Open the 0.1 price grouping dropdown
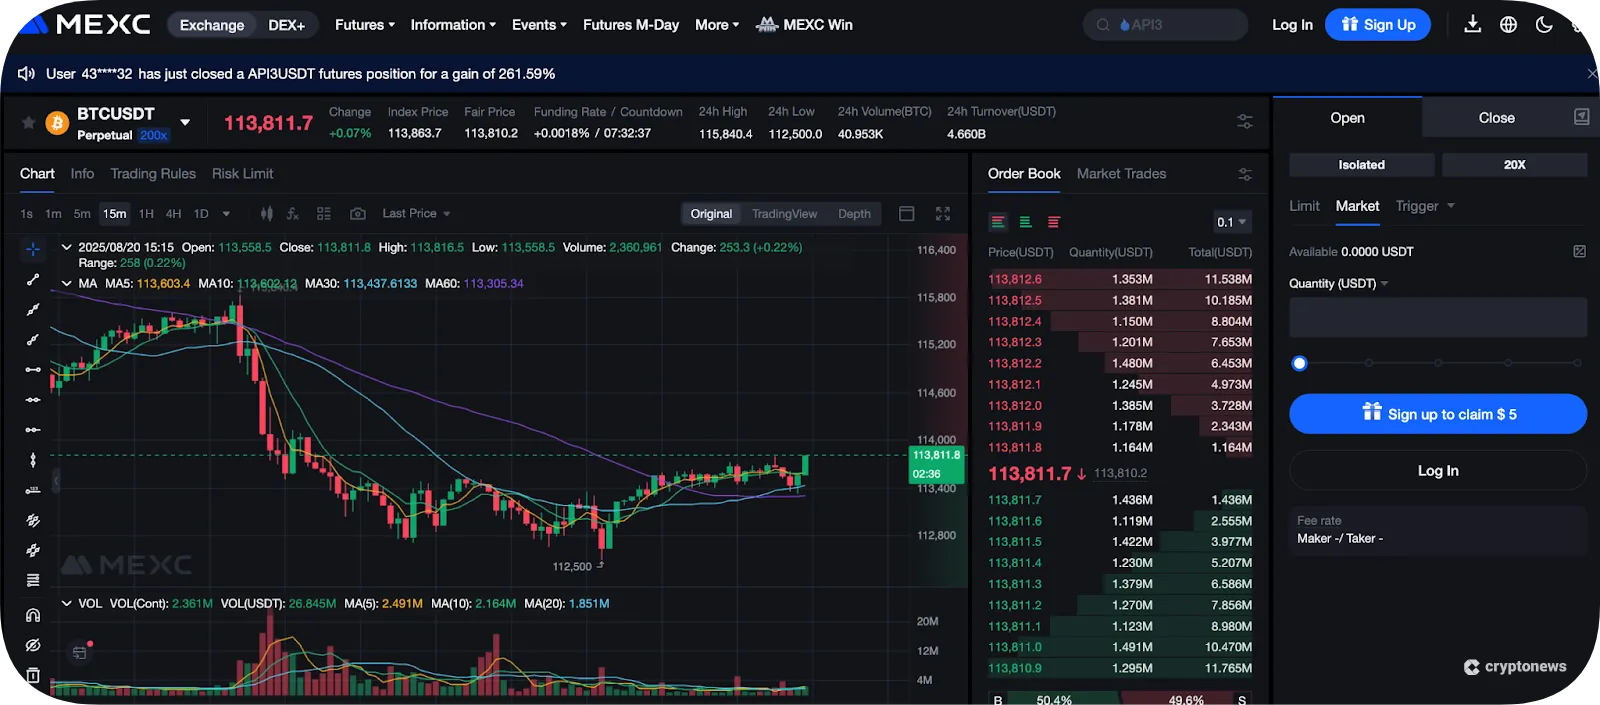 [x=1231, y=222]
